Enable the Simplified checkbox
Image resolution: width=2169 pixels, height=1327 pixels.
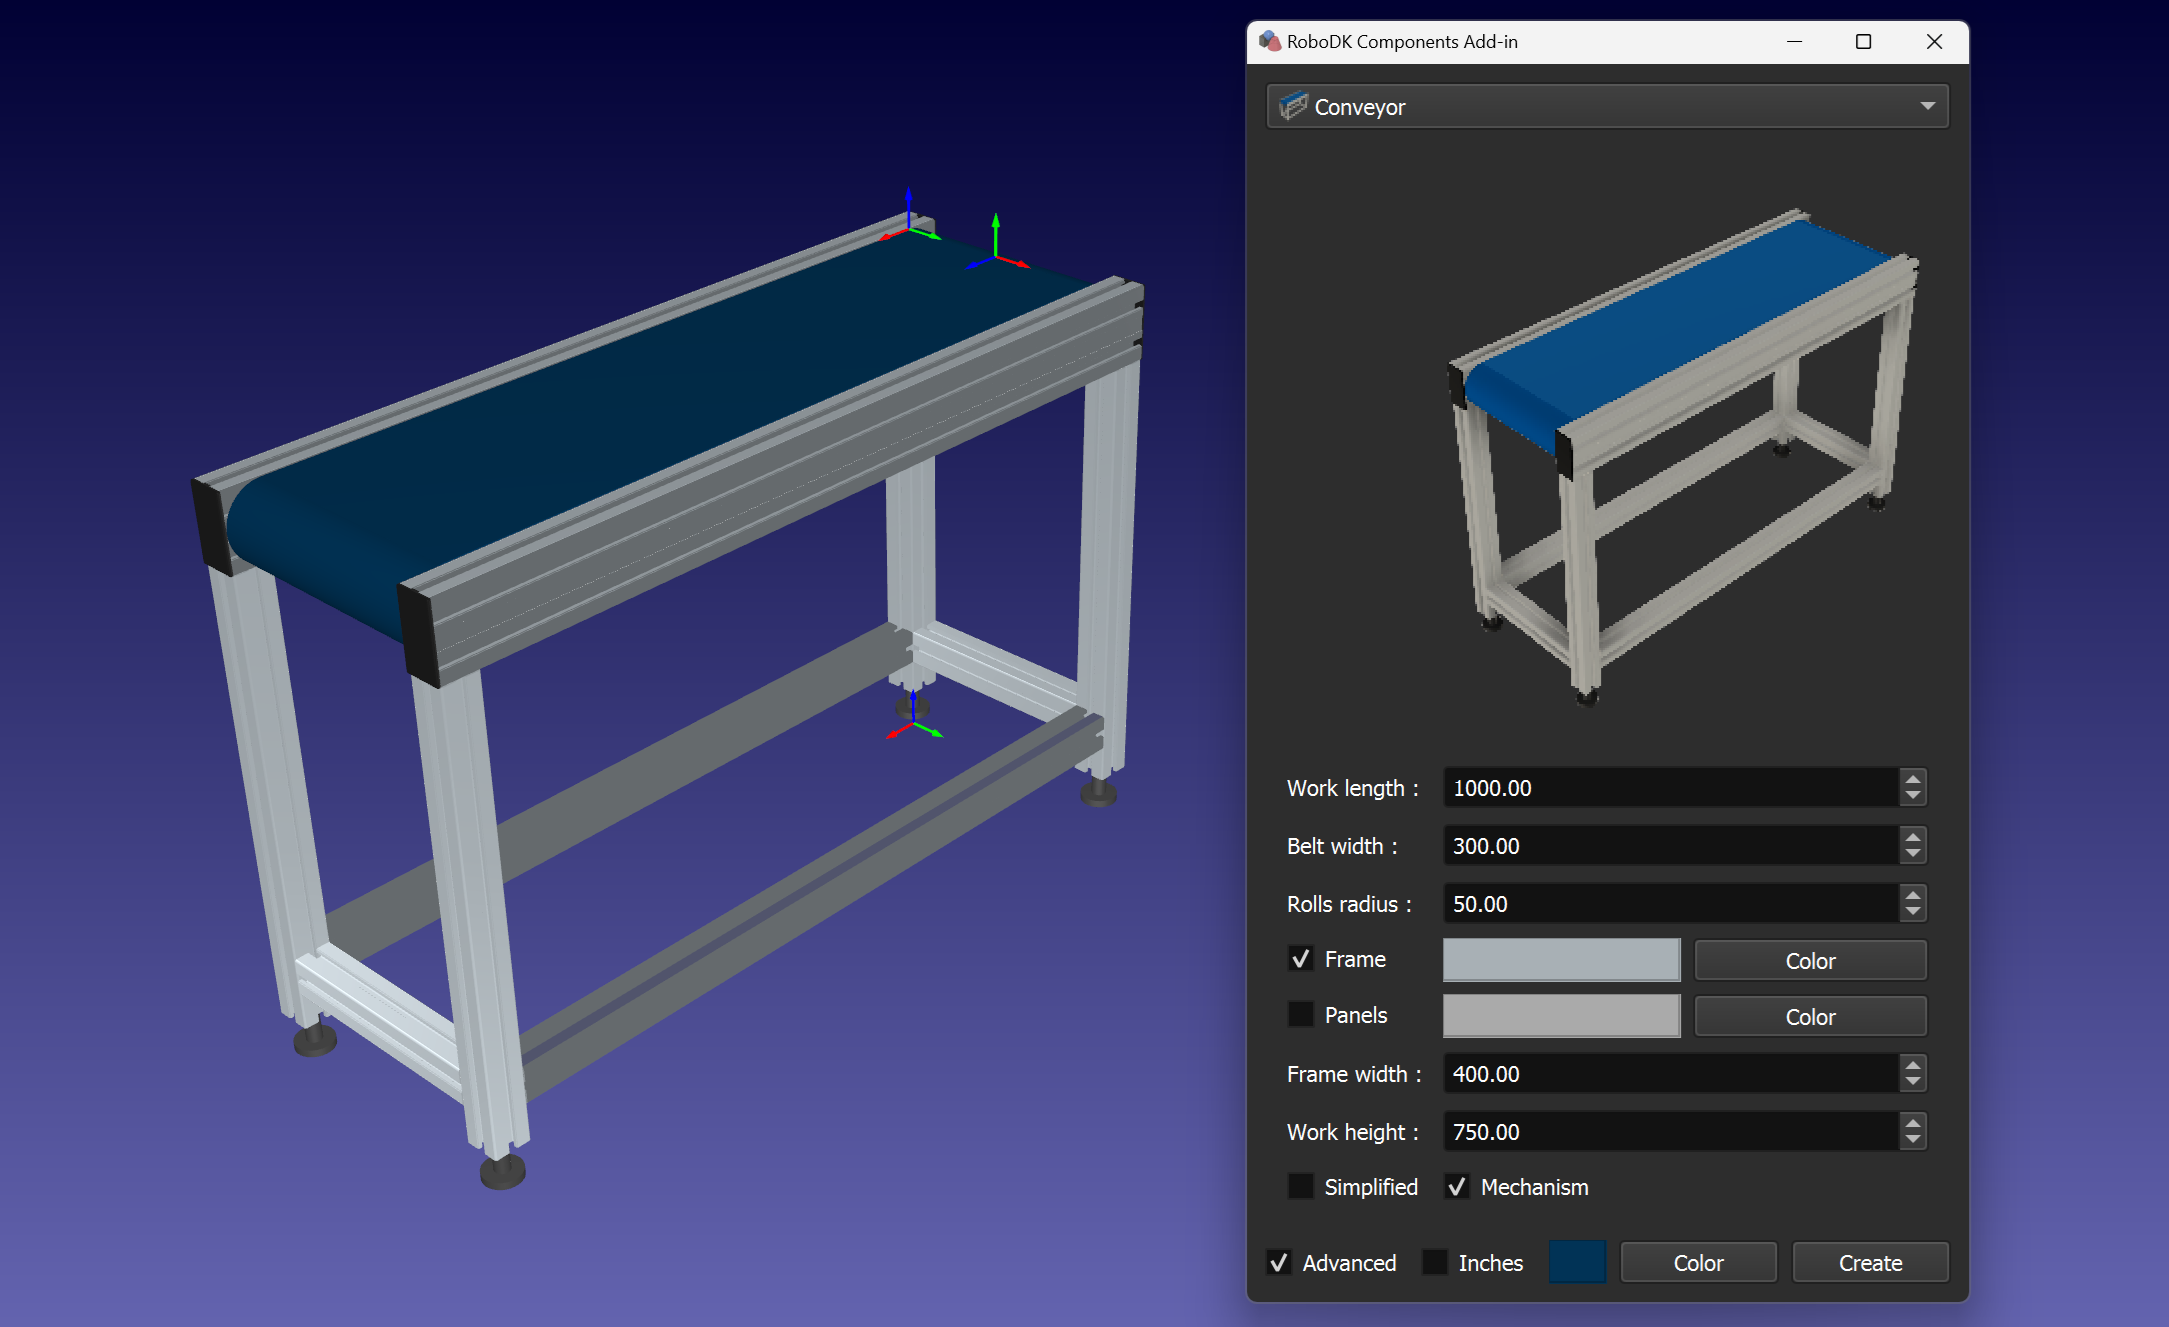pos(1300,1186)
